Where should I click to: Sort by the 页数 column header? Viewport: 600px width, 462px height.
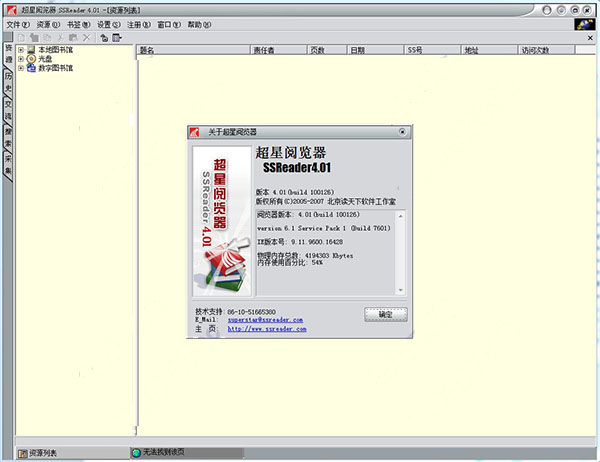click(x=327, y=50)
